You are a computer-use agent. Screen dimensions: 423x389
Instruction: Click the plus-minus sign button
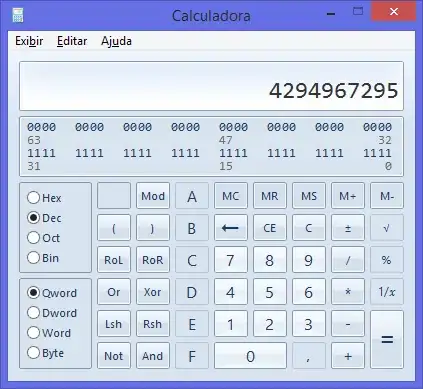348,228
